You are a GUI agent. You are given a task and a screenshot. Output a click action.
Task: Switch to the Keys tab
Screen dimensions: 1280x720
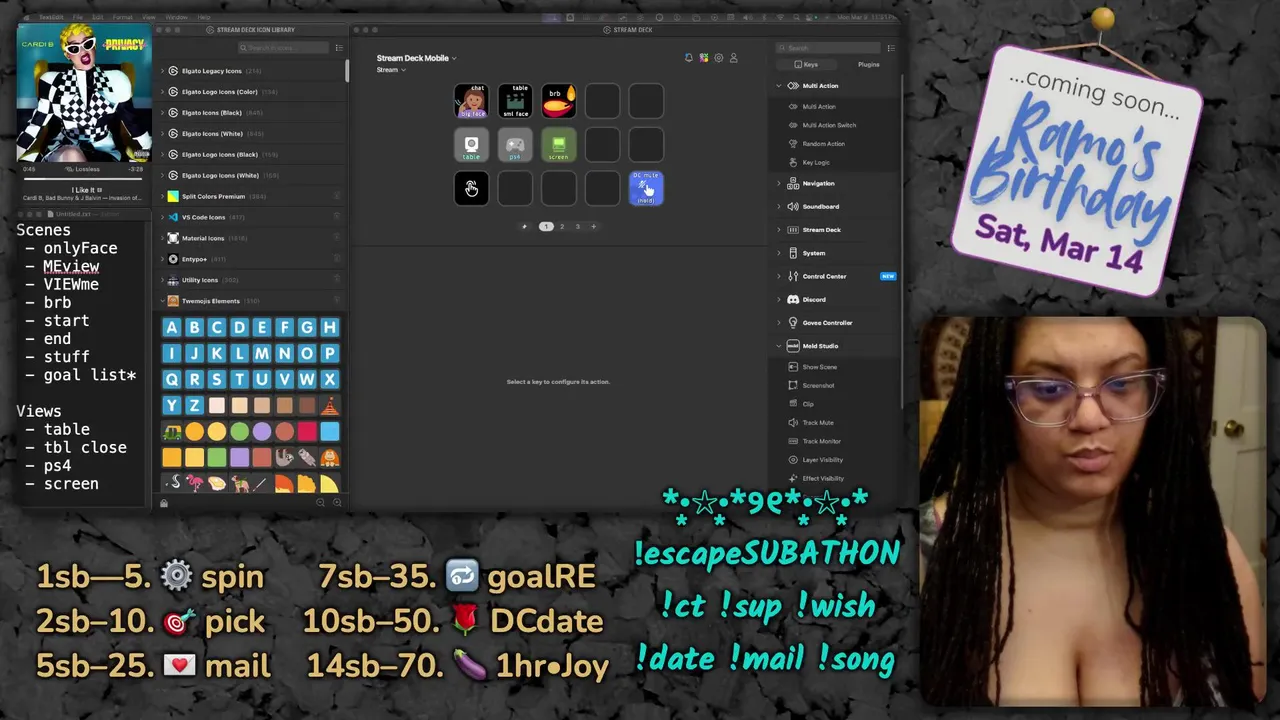808,65
